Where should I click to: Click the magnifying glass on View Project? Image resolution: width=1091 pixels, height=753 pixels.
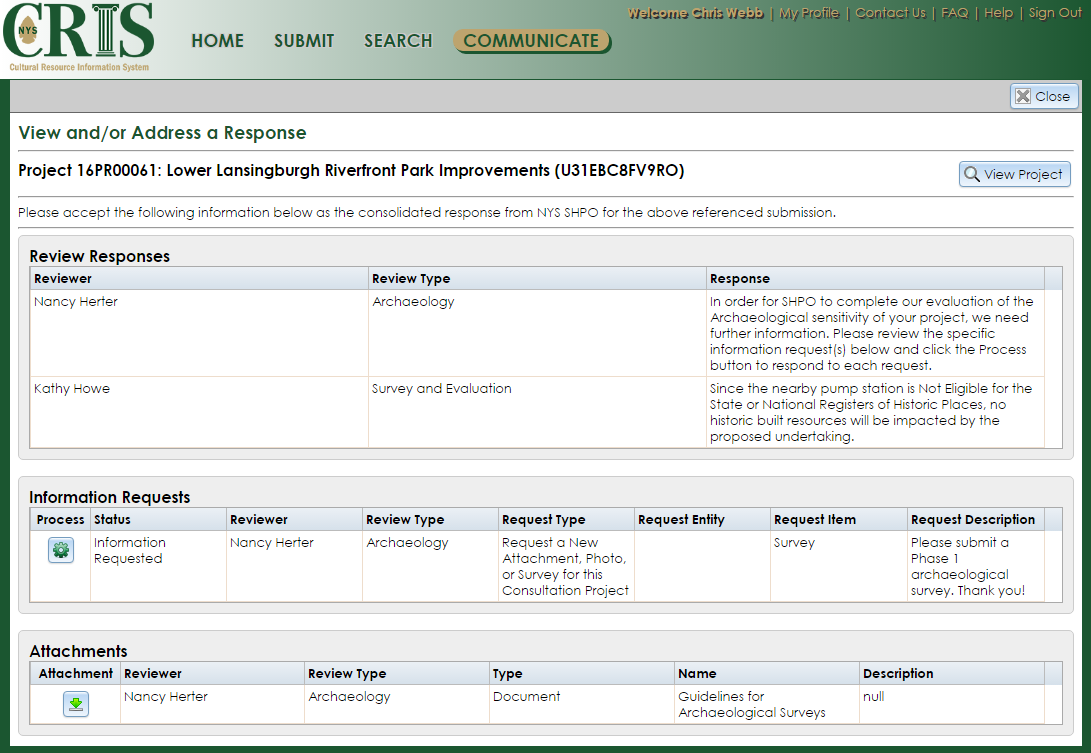click(x=971, y=173)
